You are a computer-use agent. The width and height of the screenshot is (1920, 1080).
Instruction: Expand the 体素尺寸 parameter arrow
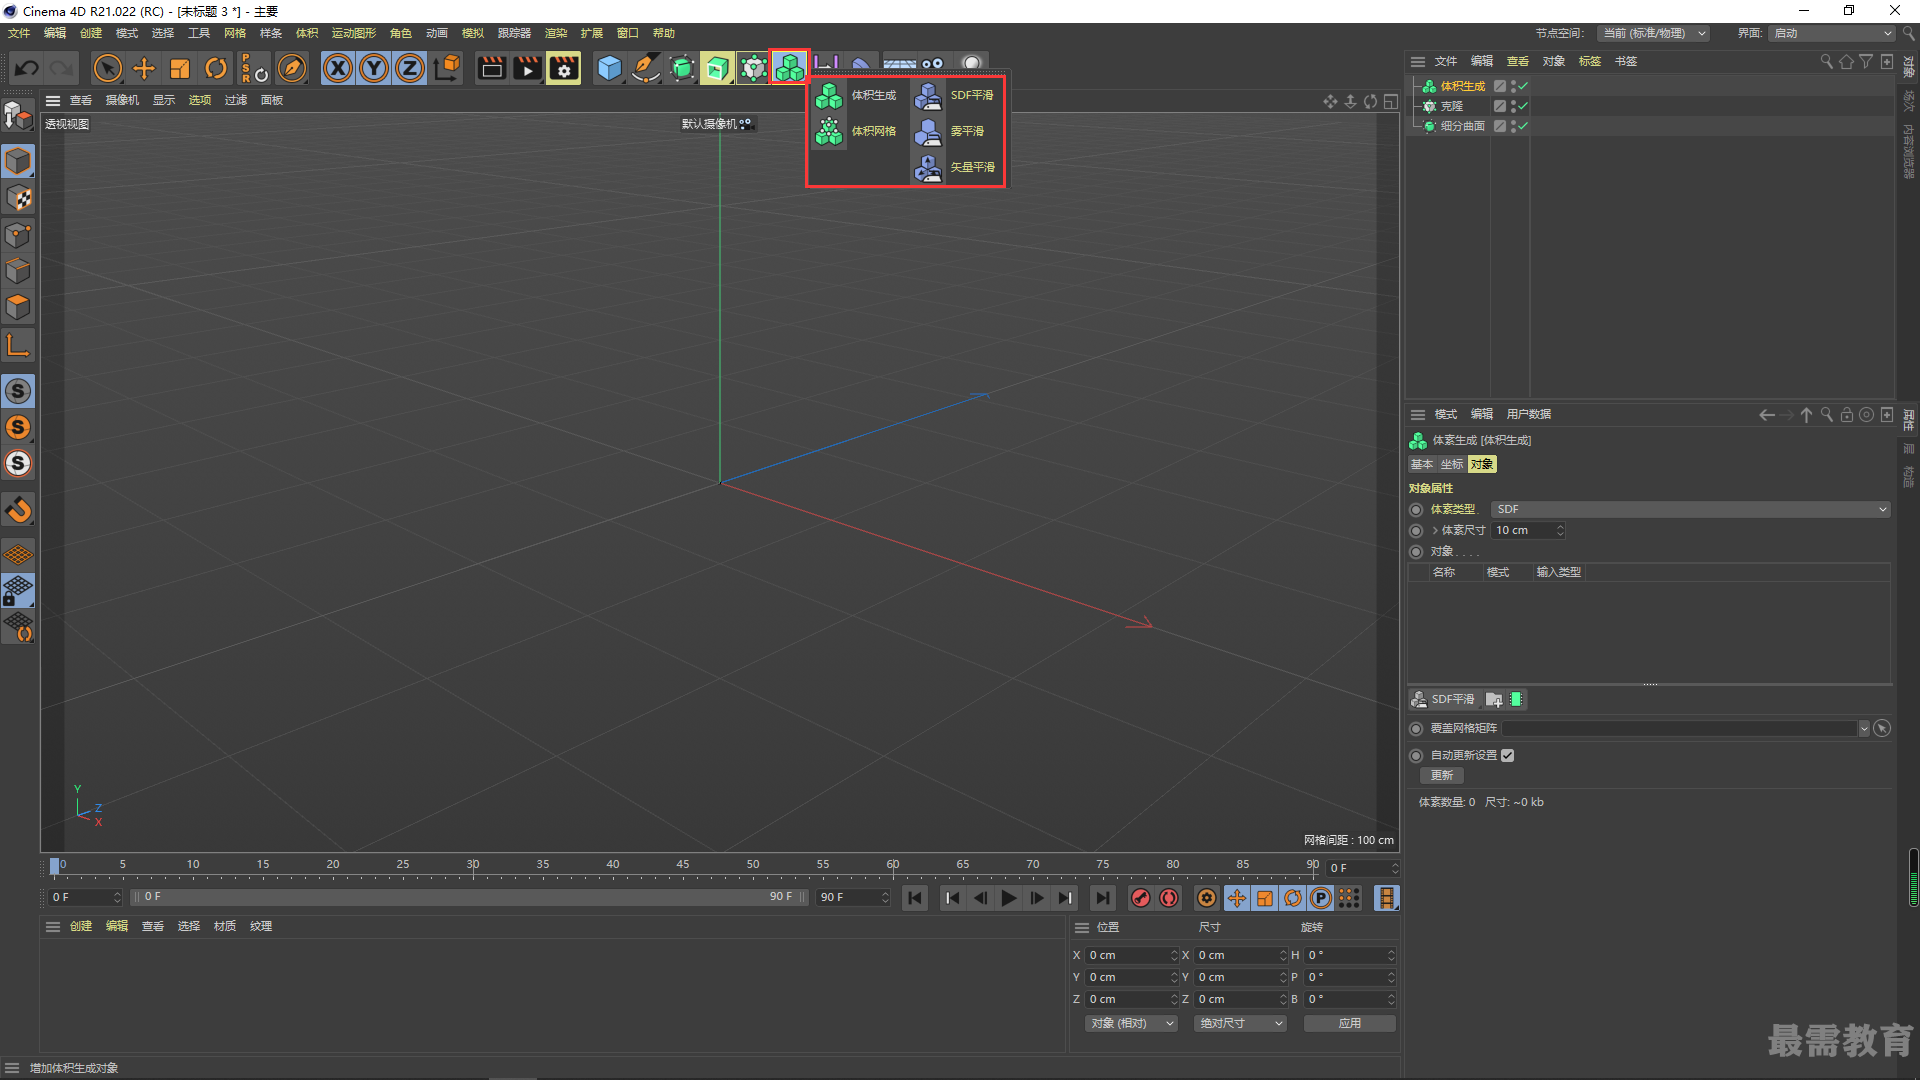coord(1435,530)
